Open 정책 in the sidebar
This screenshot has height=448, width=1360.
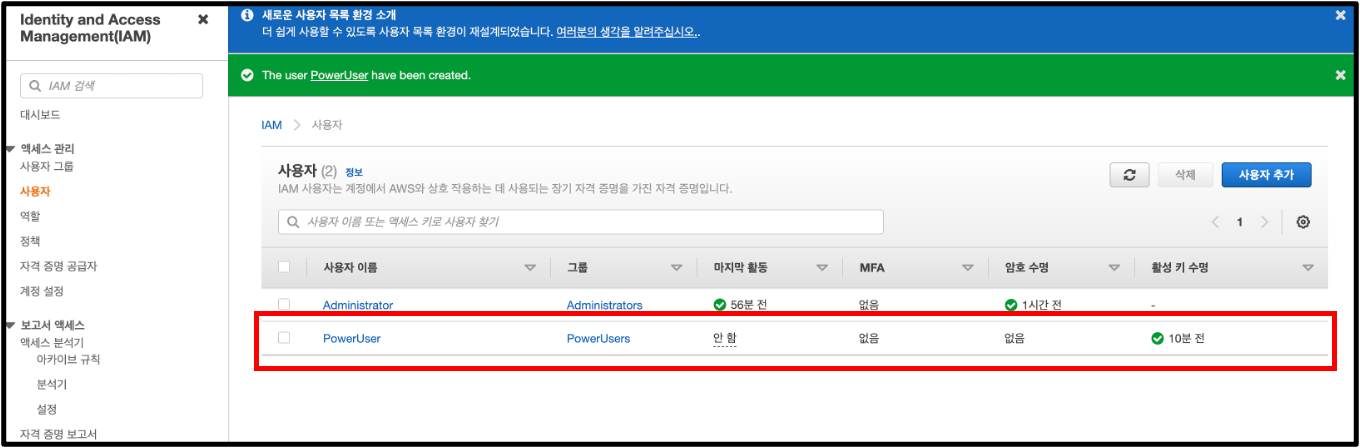click(30, 241)
